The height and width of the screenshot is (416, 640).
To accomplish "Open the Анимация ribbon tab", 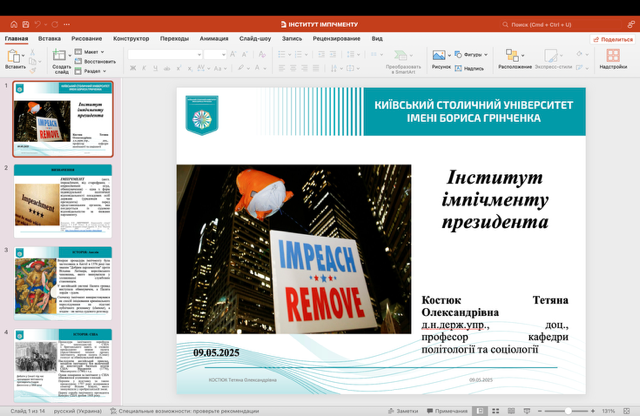I will point(213,38).
